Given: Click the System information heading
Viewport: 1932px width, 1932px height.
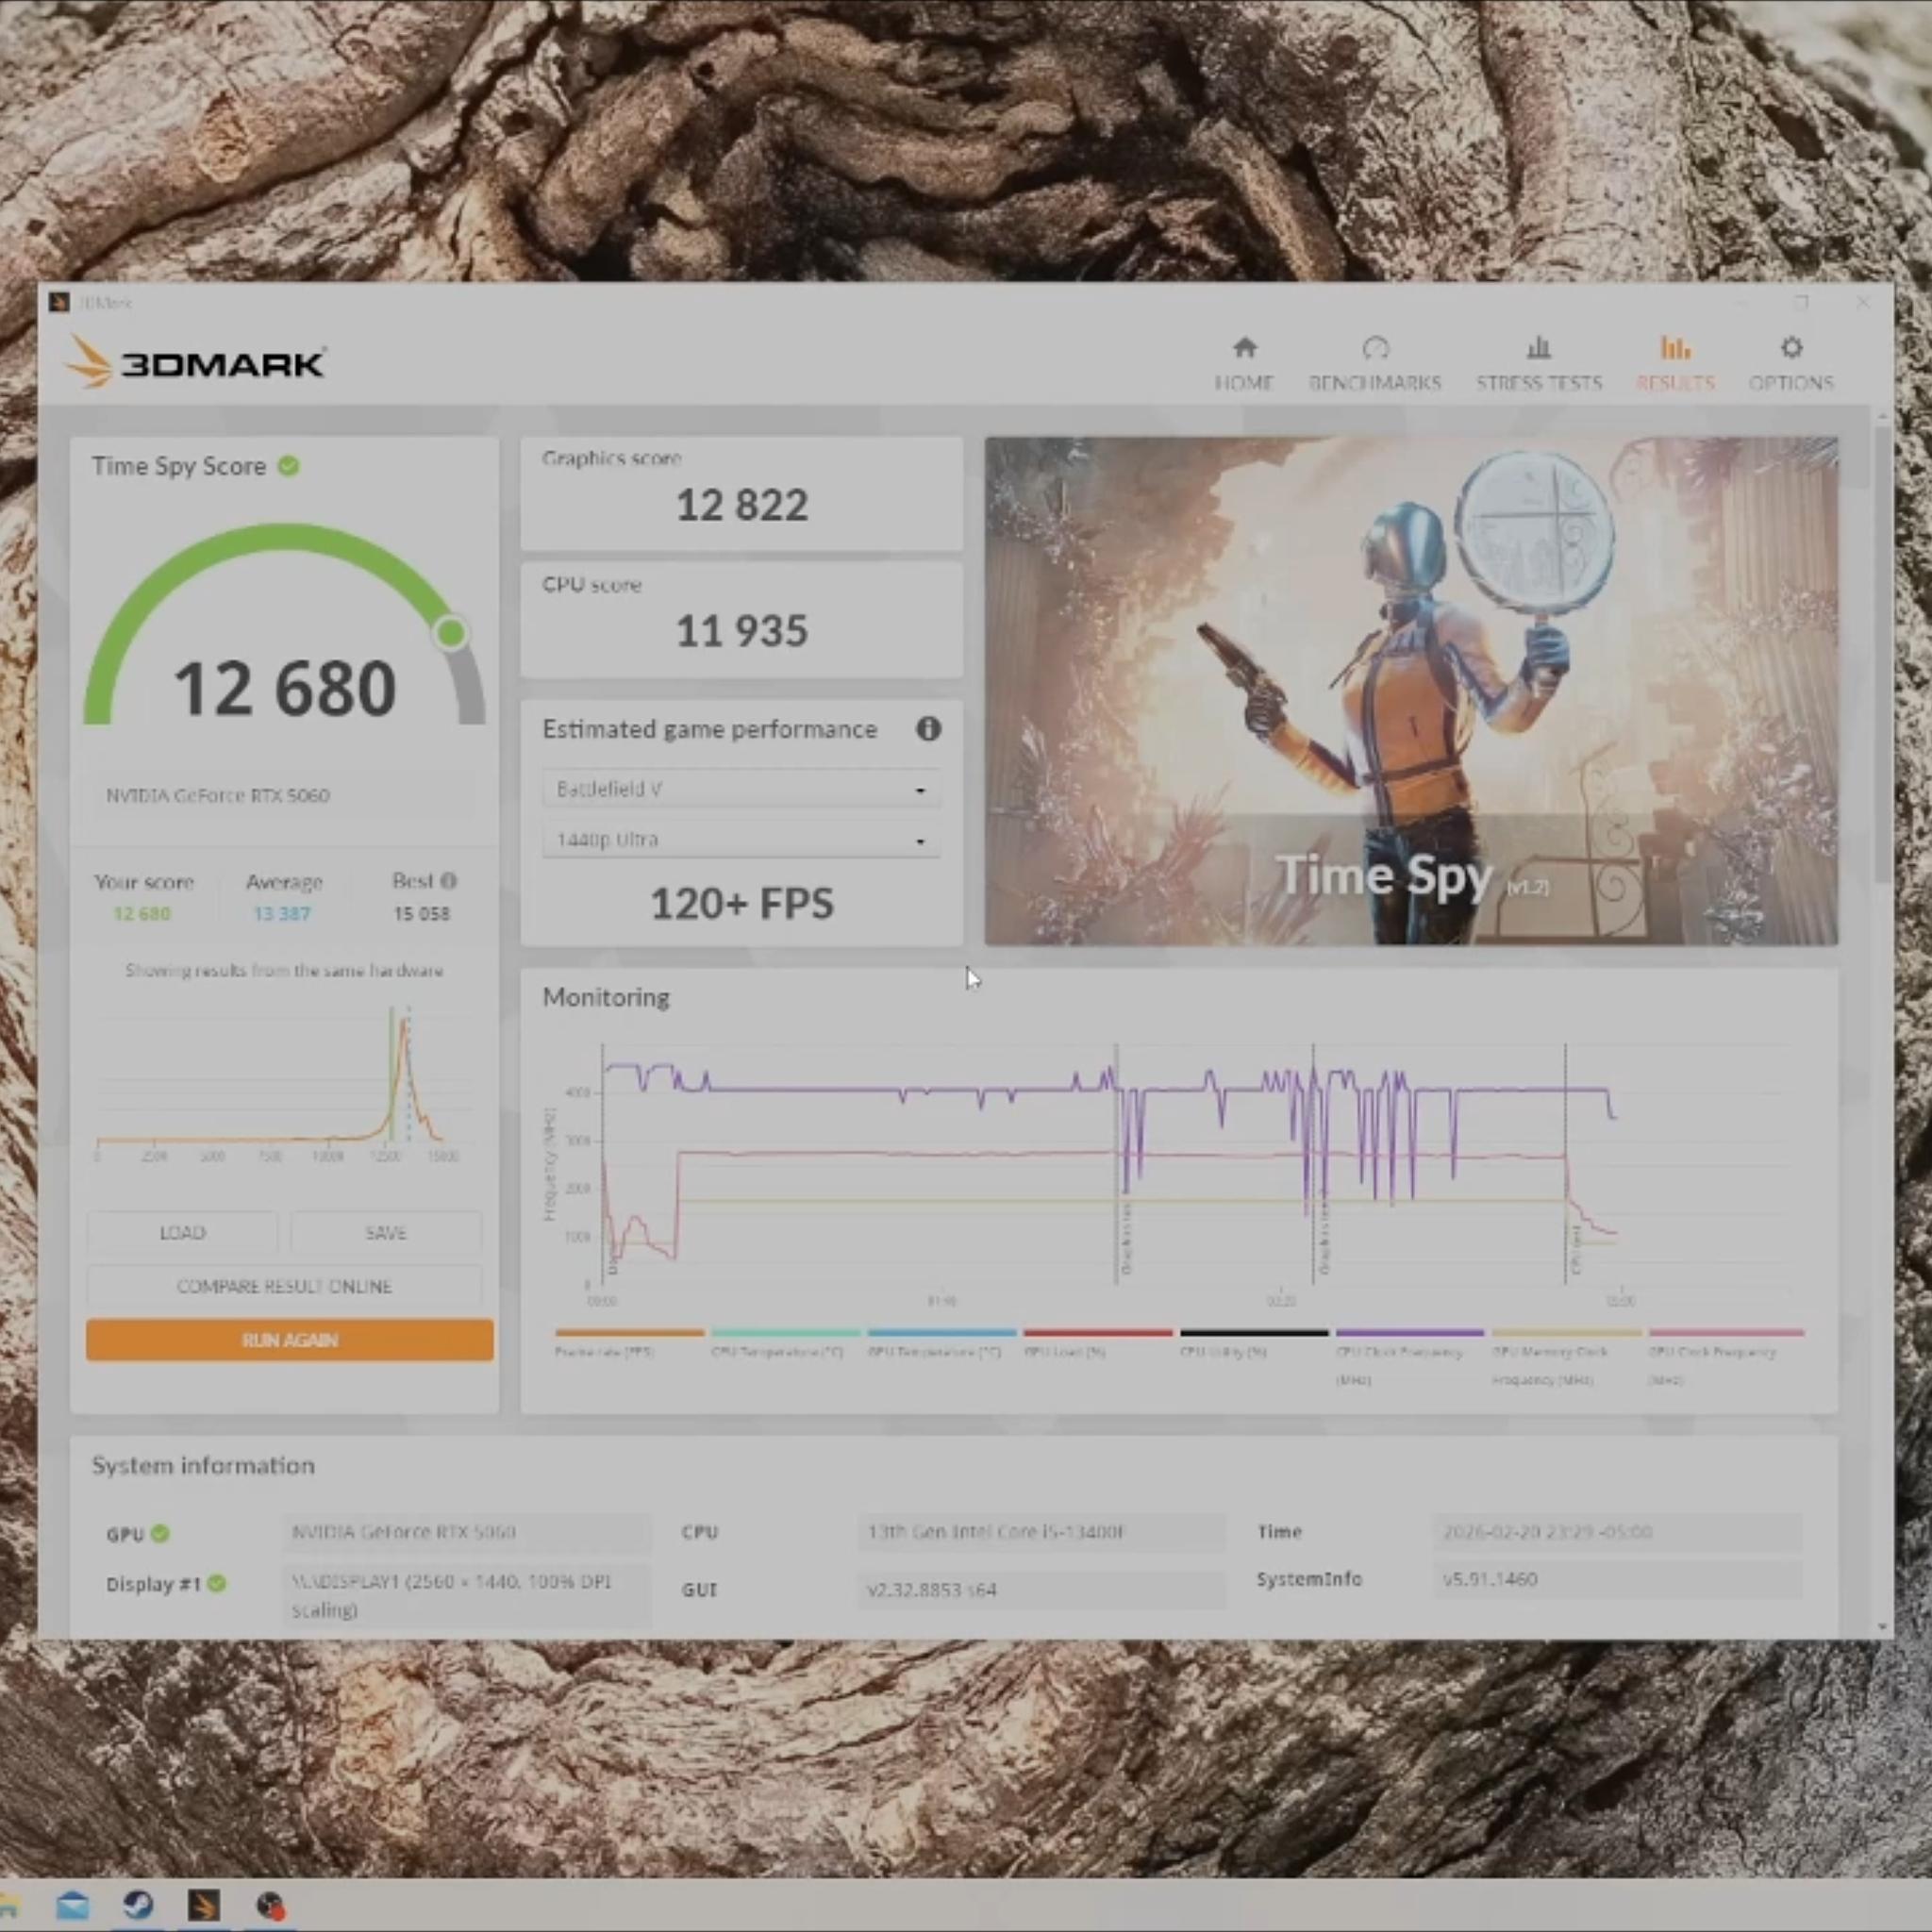Looking at the screenshot, I should [x=203, y=1466].
